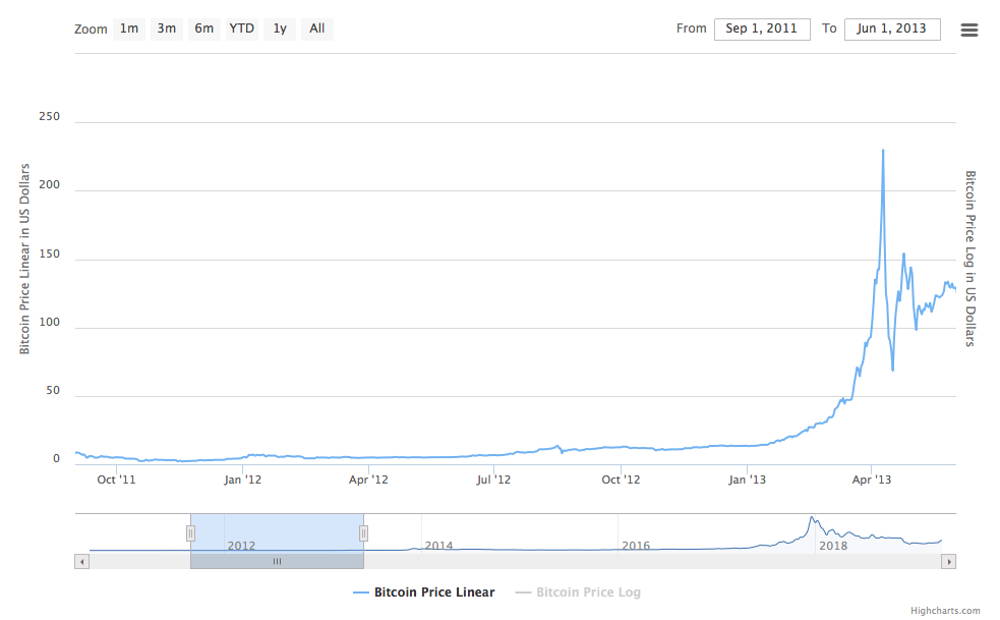The image size is (1000, 620).
Task: Click the From date field Sep 1, 2011
Action: [x=762, y=29]
